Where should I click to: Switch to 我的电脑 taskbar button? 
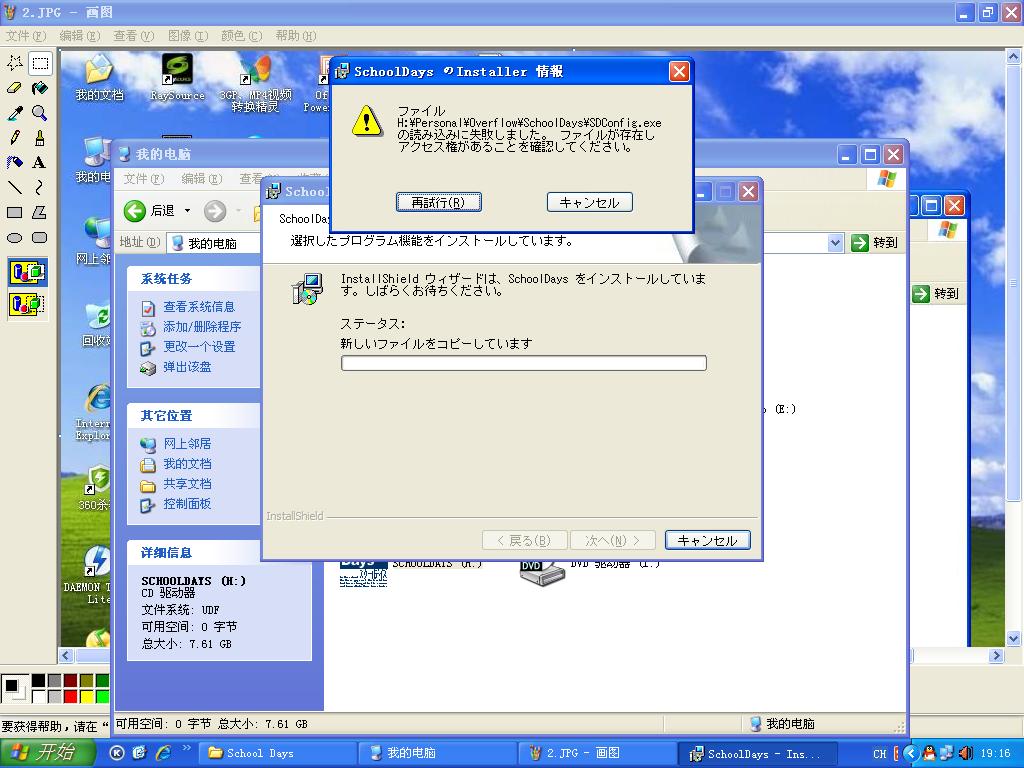click(438, 753)
